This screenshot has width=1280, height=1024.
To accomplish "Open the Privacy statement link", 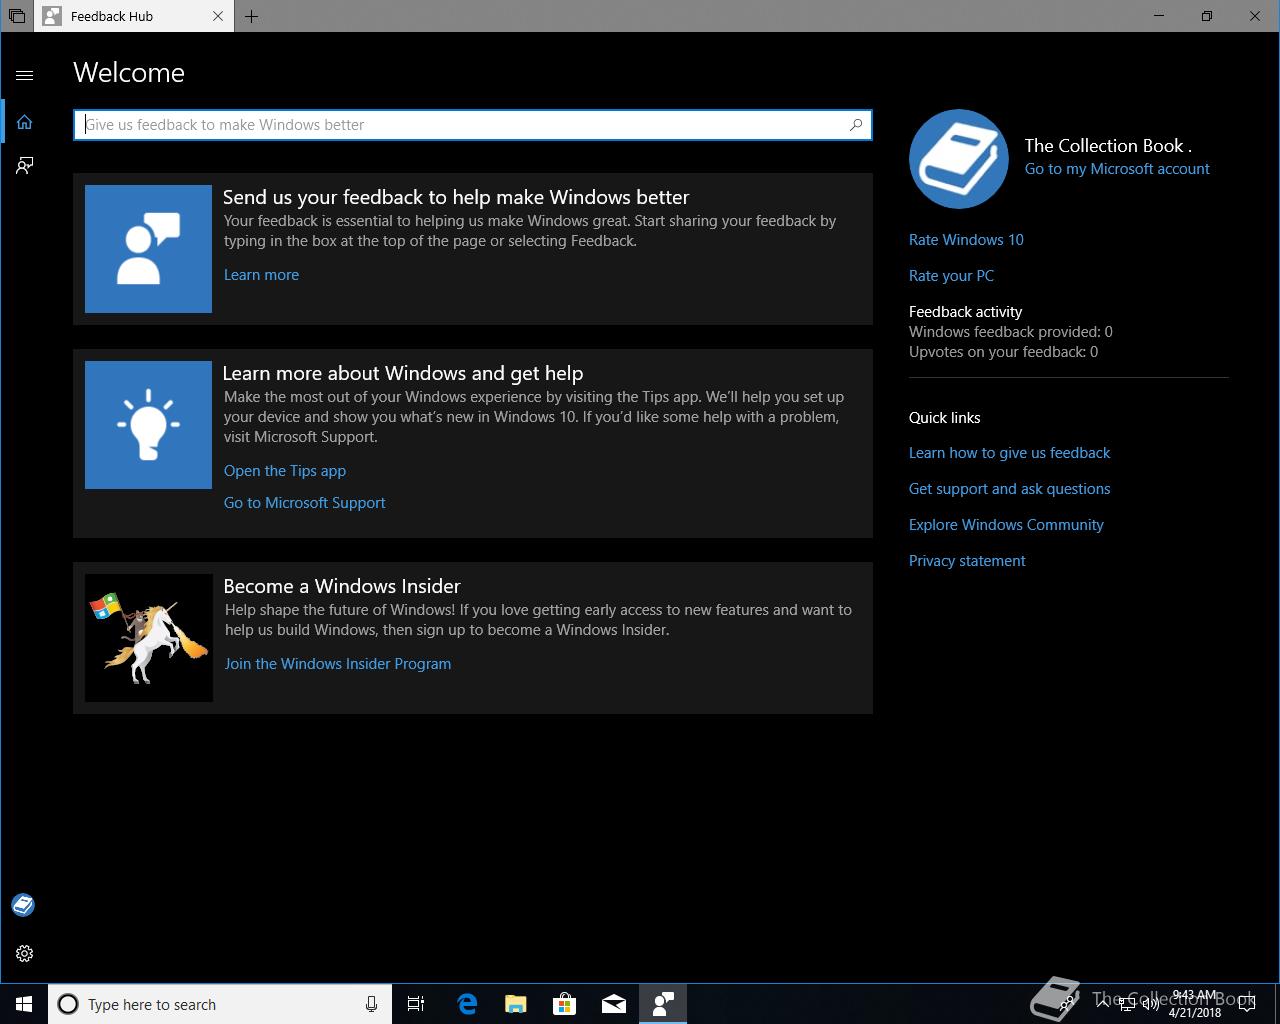I will 967,561.
